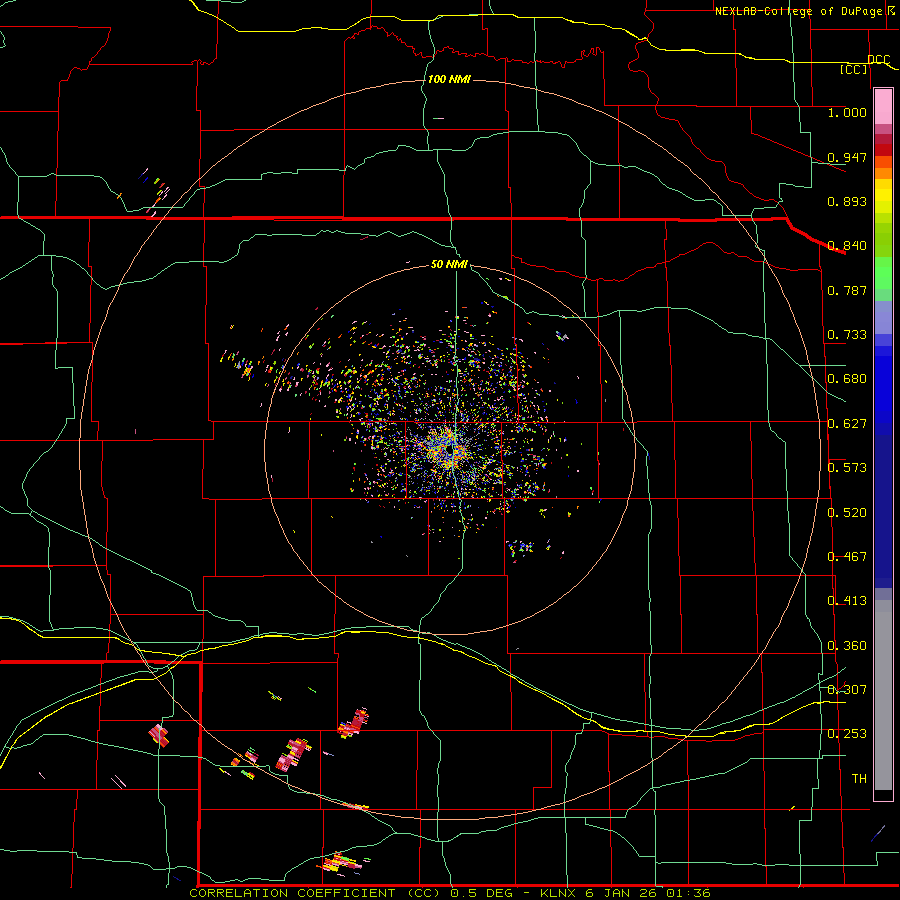Click the 0.467 scale value
900x900 pixels.
coord(847,557)
